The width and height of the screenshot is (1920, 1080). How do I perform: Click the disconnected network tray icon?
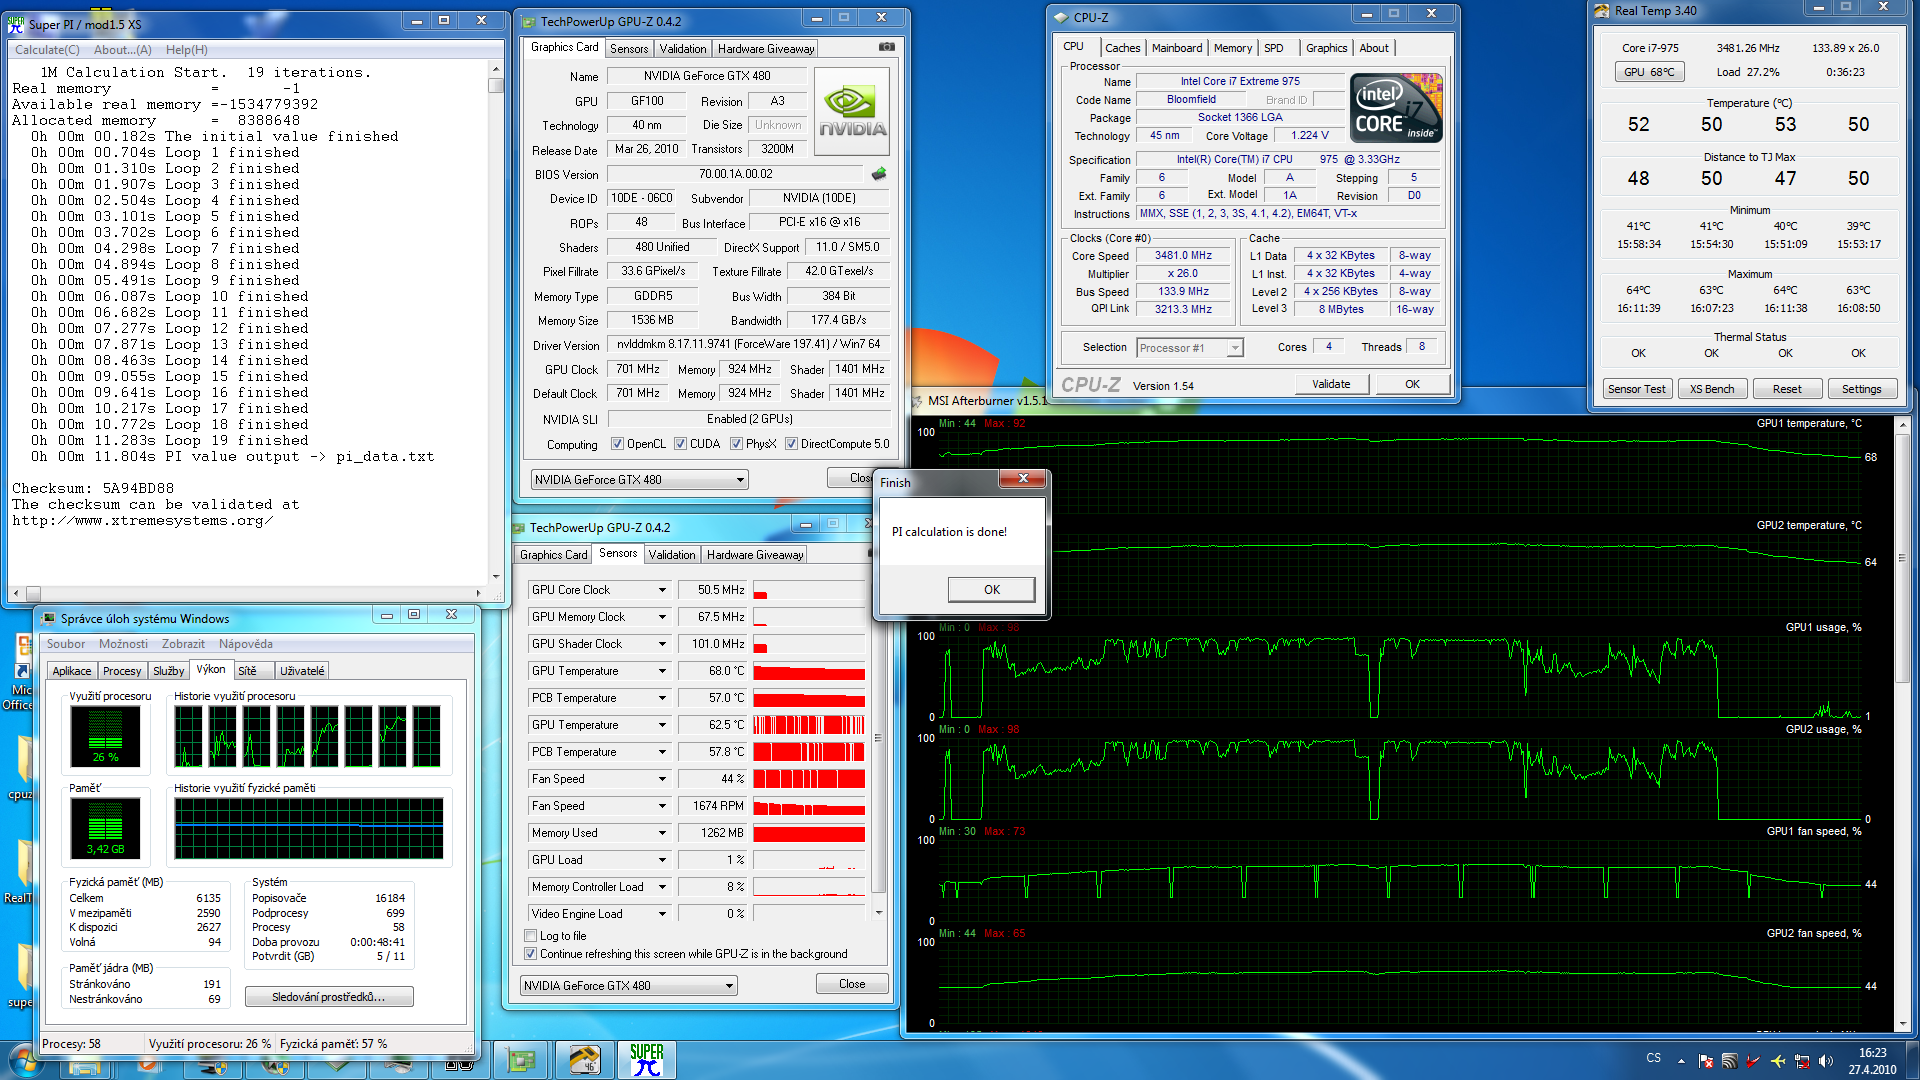pos(1801,1061)
